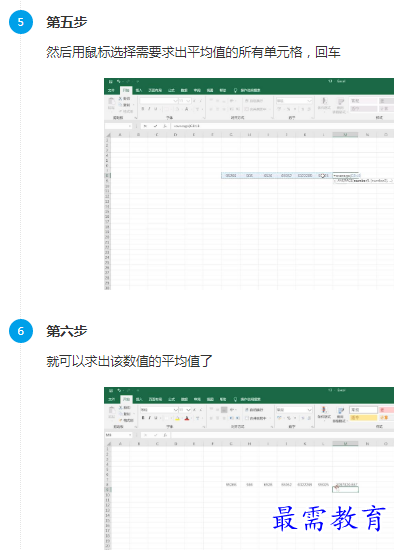
Task: Select the File tab in step 6 Excel
Action: [112, 399]
